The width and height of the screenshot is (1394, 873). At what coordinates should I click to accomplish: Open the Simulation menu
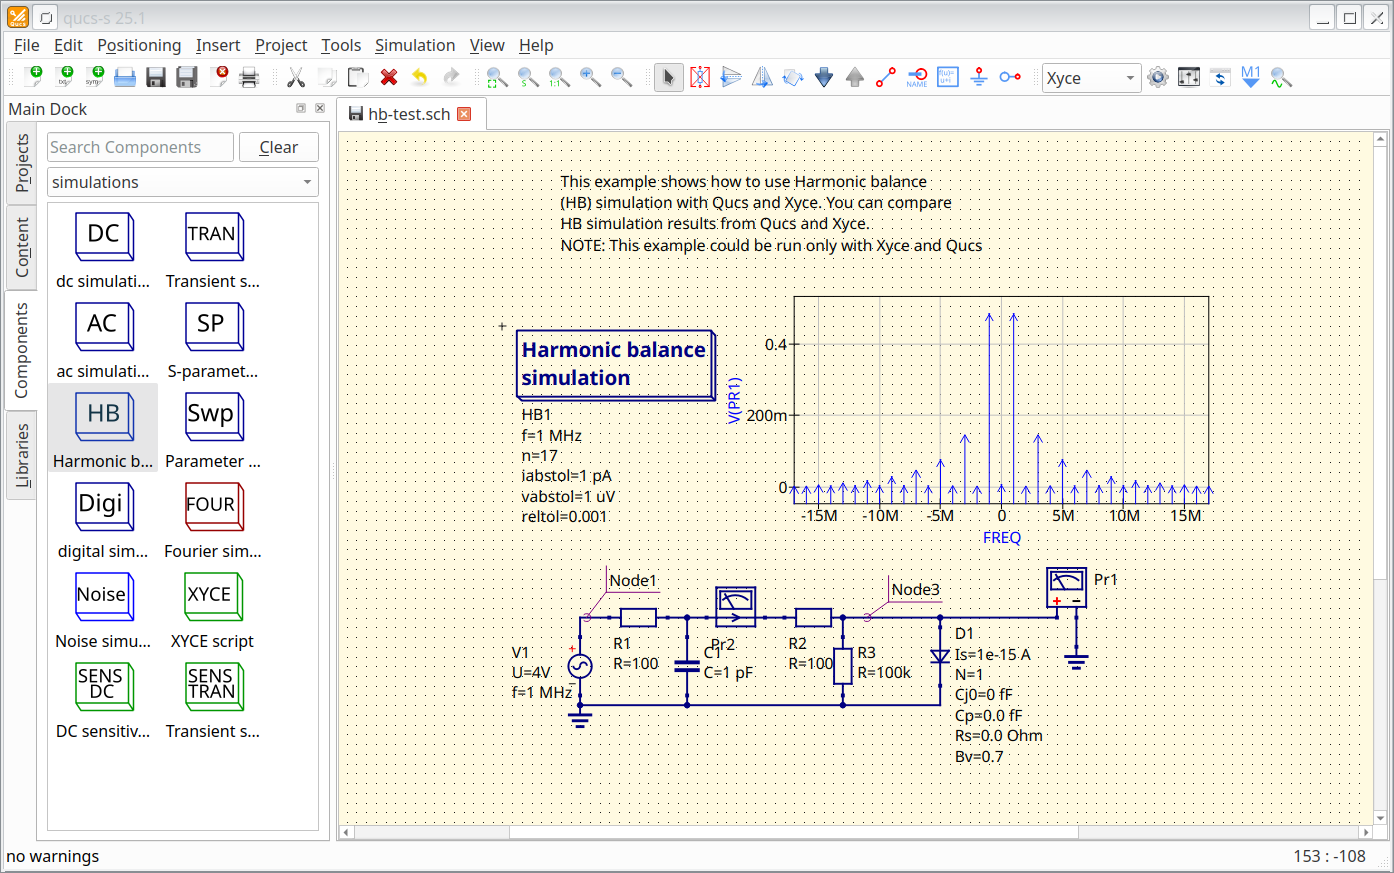coord(414,45)
